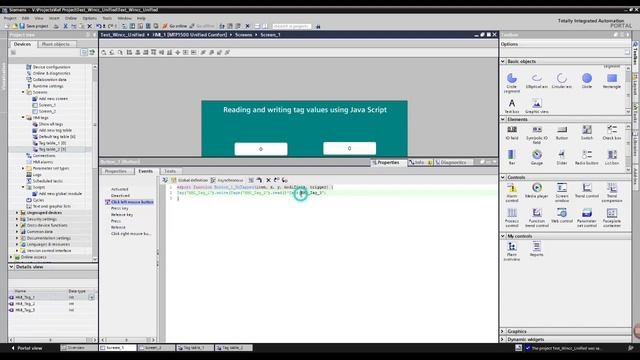
Task: Switch to the Texts tab
Action: (x=170, y=171)
